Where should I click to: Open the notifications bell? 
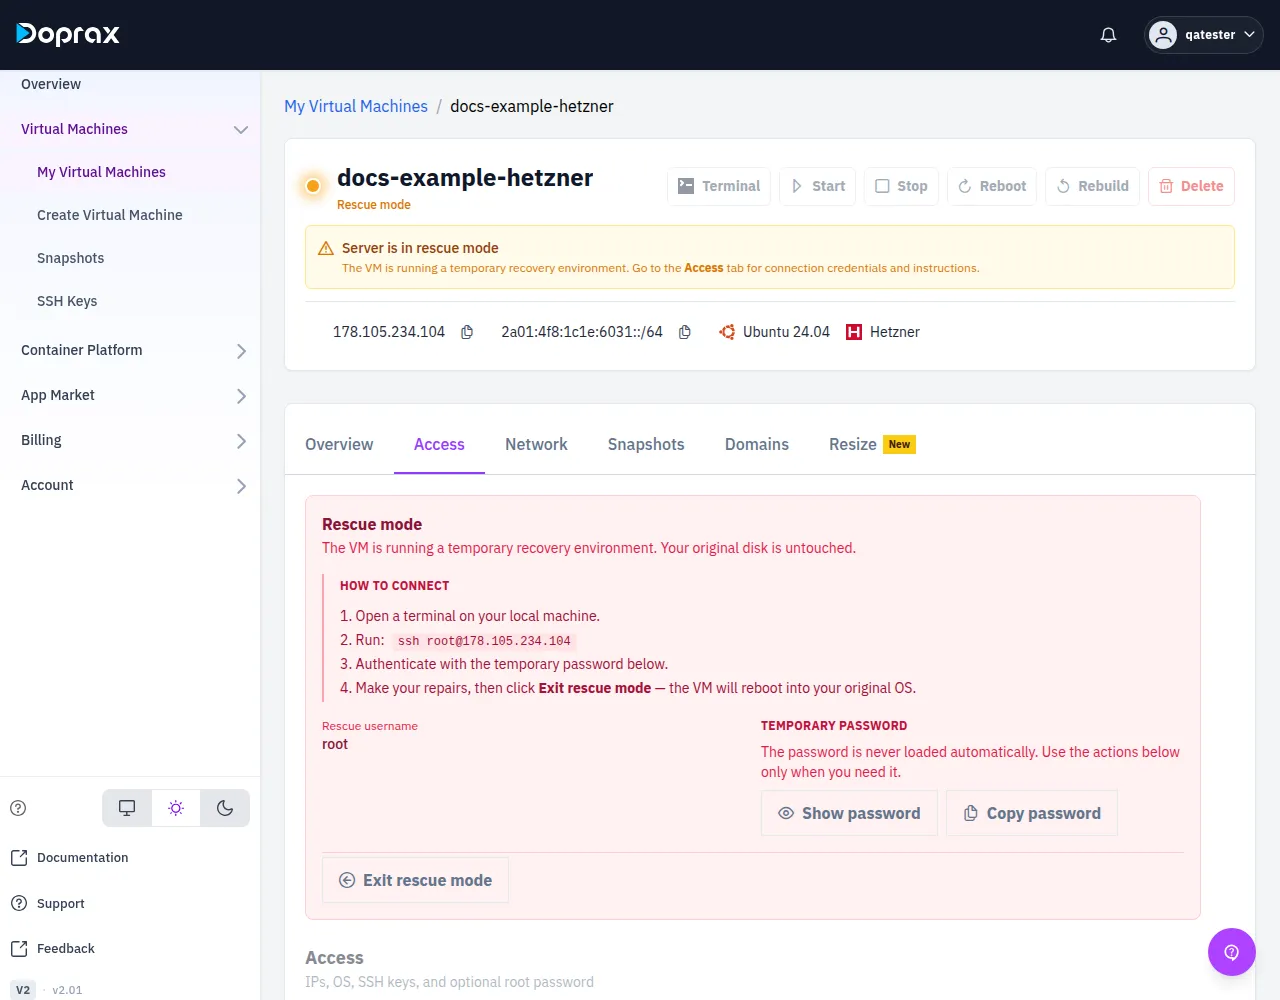(1108, 35)
